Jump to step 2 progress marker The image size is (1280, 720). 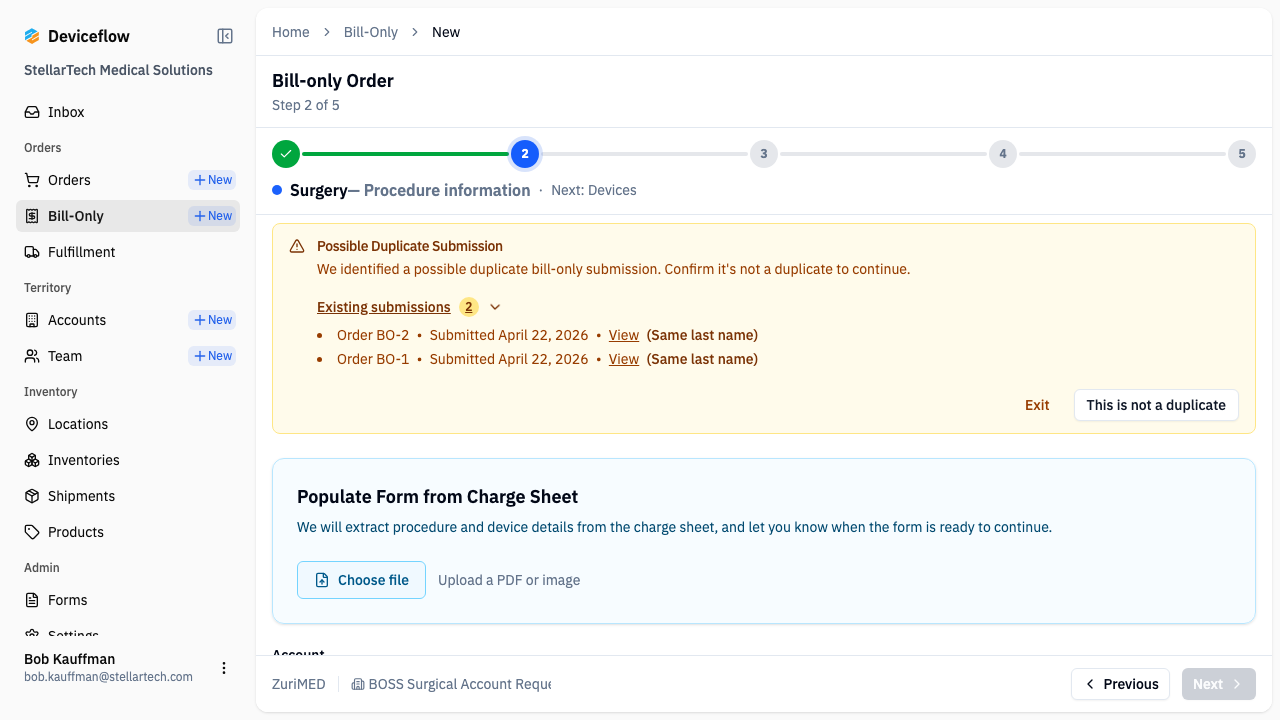point(525,154)
